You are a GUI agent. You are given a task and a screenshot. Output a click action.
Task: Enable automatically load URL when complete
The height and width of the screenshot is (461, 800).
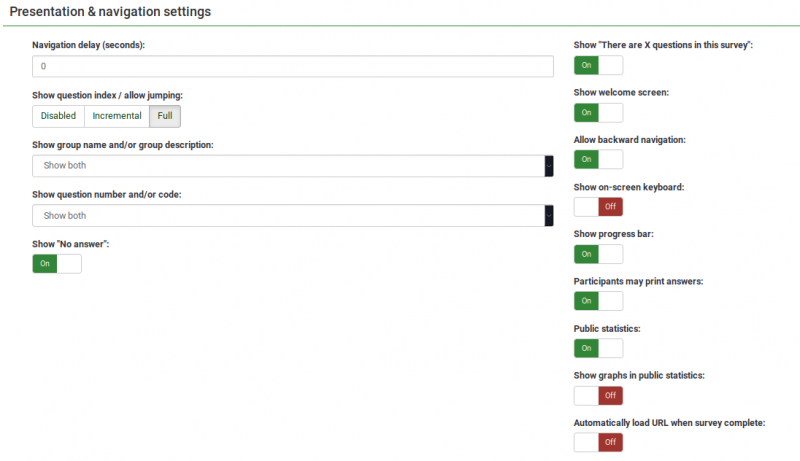pyautogui.click(x=598, y=442)
